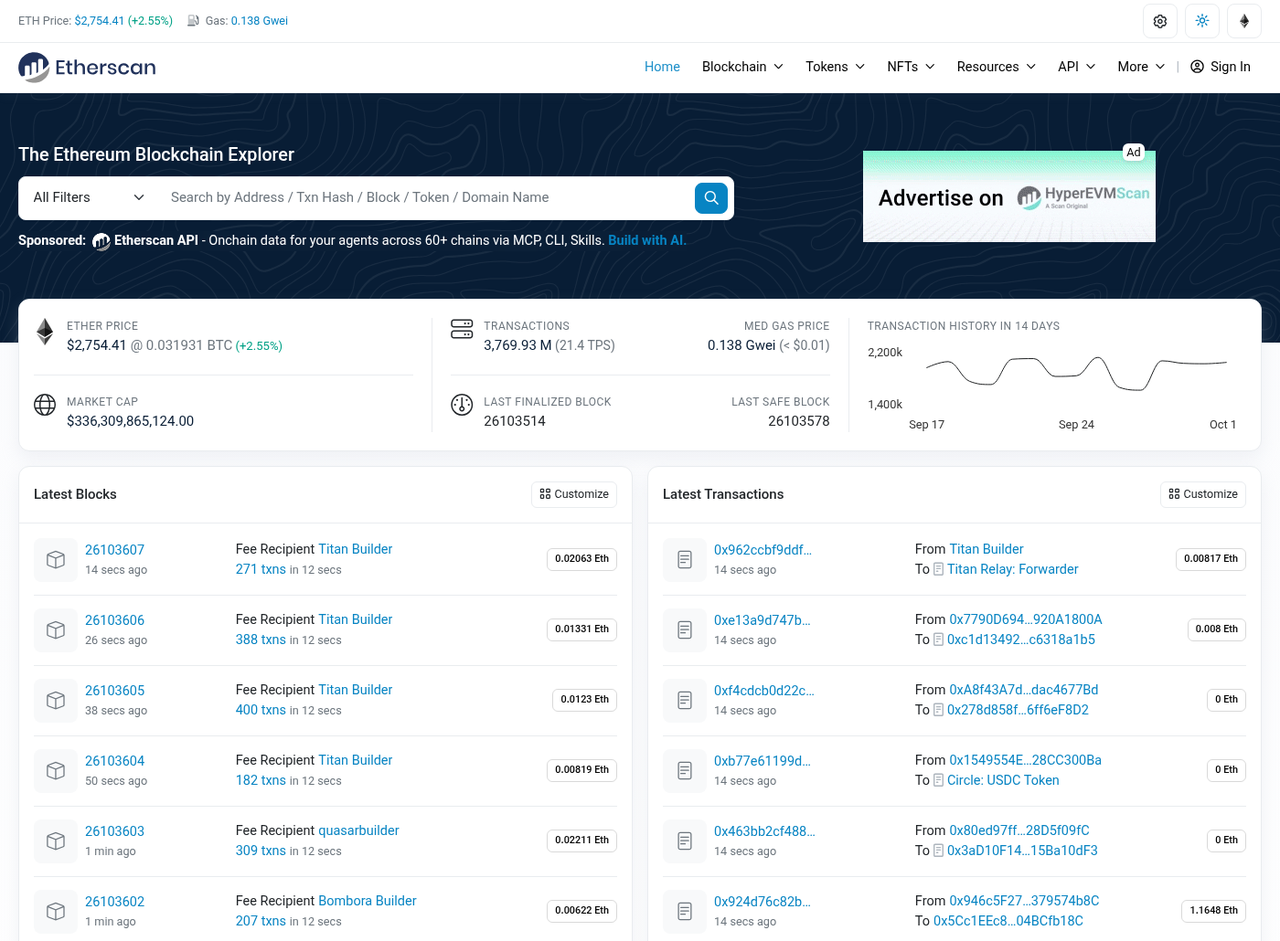
Task: Expand the Tokens menu
Action: (x=835, y=67)
